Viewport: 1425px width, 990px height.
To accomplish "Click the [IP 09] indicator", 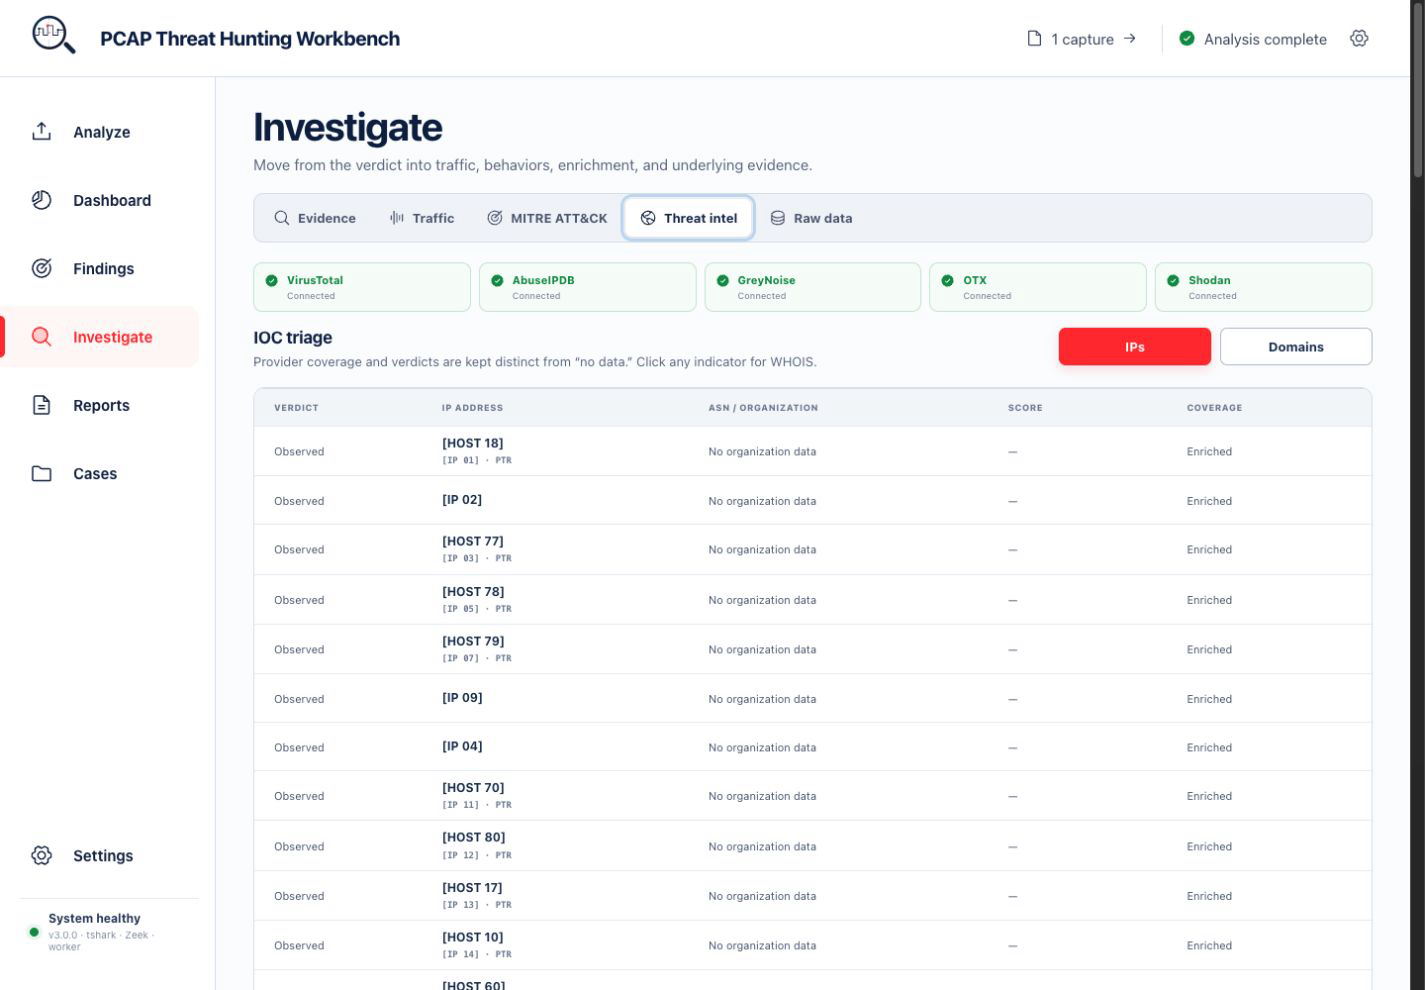I will click(x=462, y=698).
